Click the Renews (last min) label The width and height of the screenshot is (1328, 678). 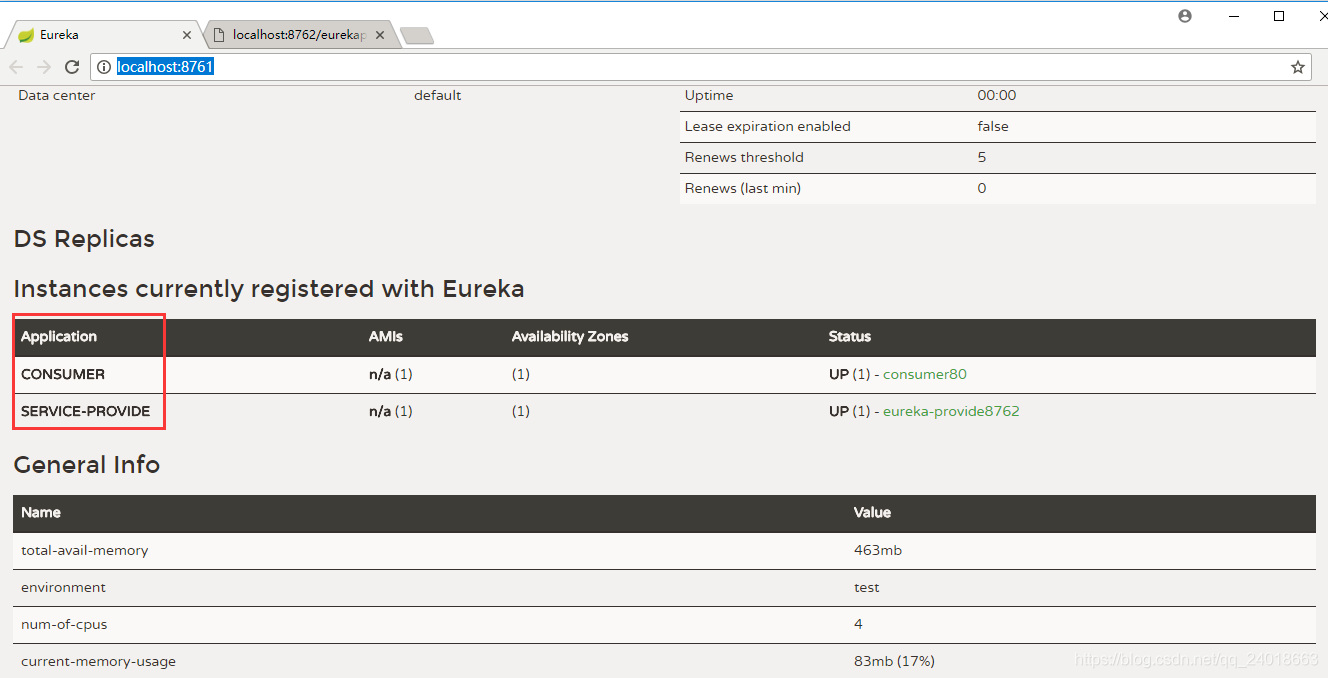[x=743, y=188]
